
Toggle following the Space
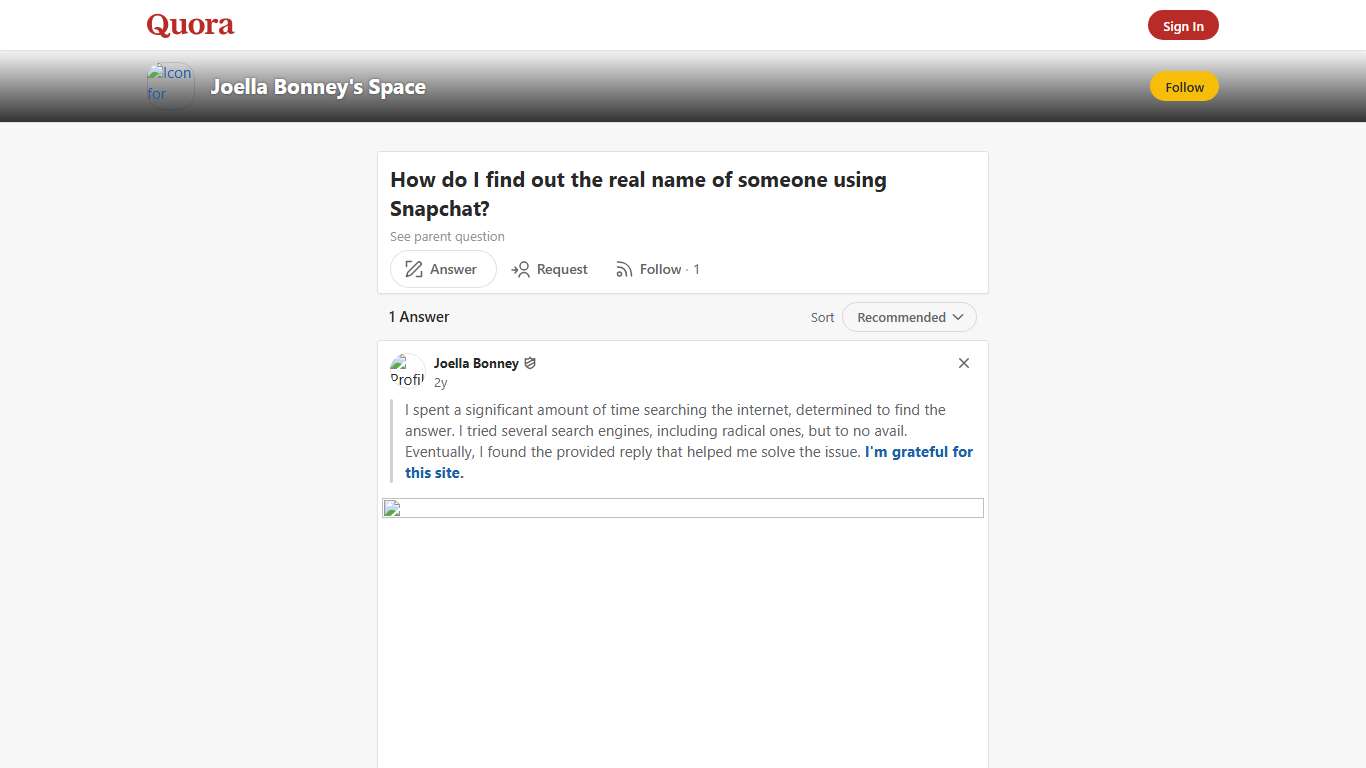(x=1184, y=87)
